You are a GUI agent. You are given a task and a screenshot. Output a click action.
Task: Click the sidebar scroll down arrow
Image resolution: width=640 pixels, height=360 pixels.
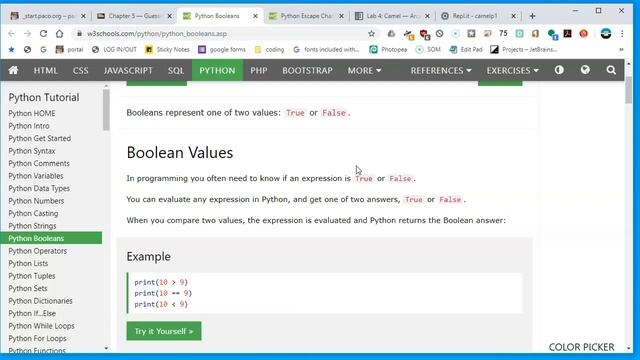106,348
